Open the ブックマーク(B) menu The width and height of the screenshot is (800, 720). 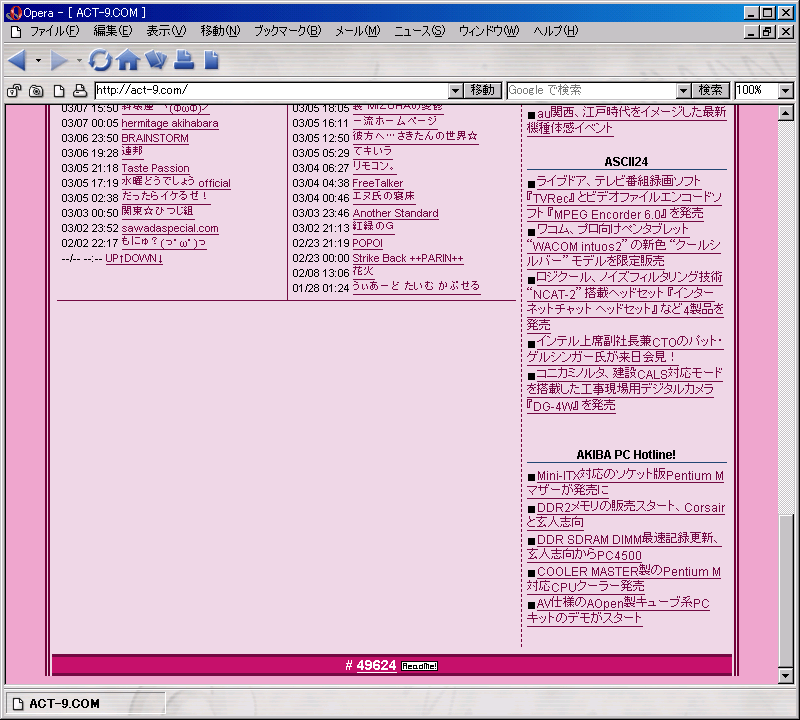pyautogui.click(x=288, y=31)
